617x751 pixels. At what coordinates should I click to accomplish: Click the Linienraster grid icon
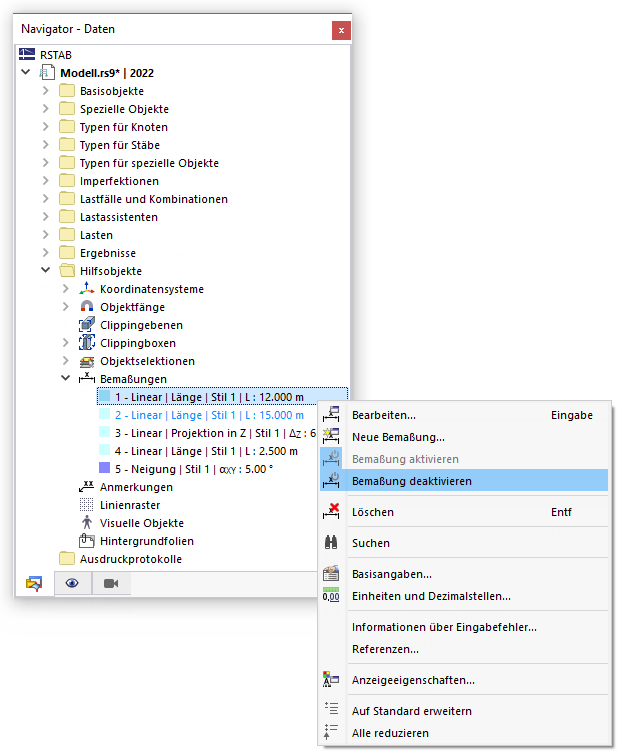(87, 505)
